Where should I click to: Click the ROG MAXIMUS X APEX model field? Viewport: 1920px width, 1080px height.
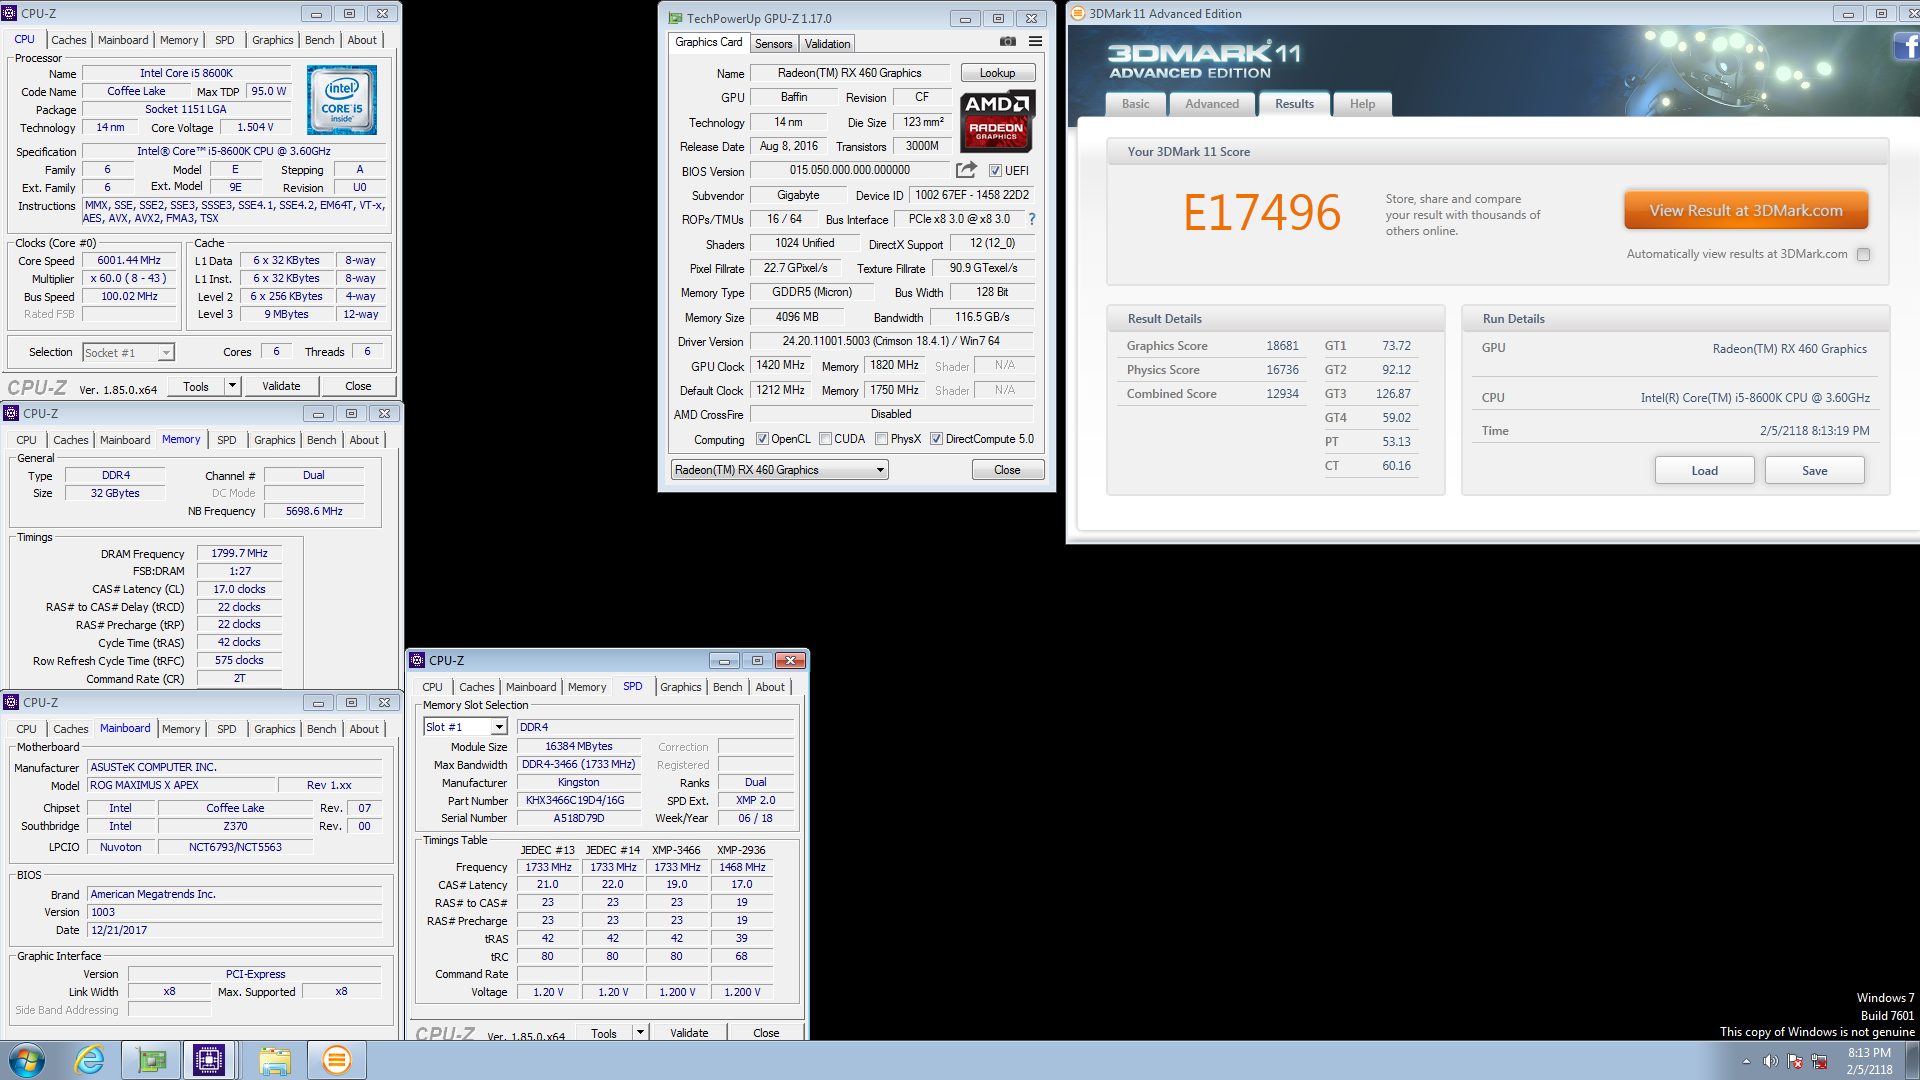click(181, 786)
